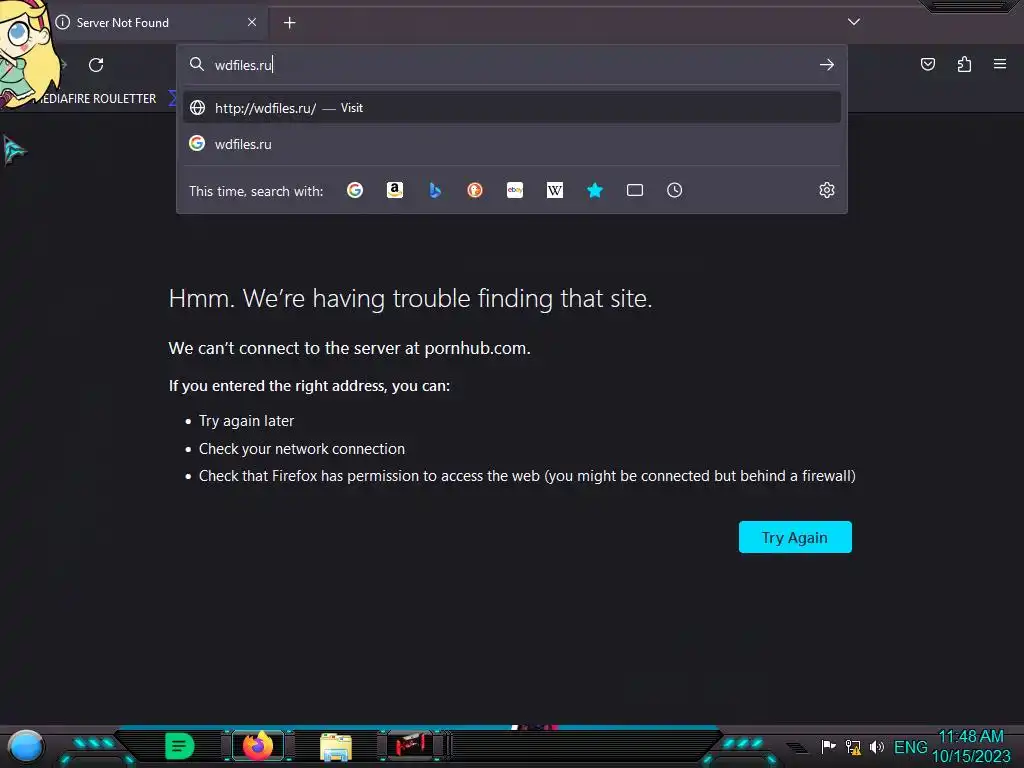Click the Action Center flag tray icon
This screenshot has width=1024, height=768.
coord(828,746)
